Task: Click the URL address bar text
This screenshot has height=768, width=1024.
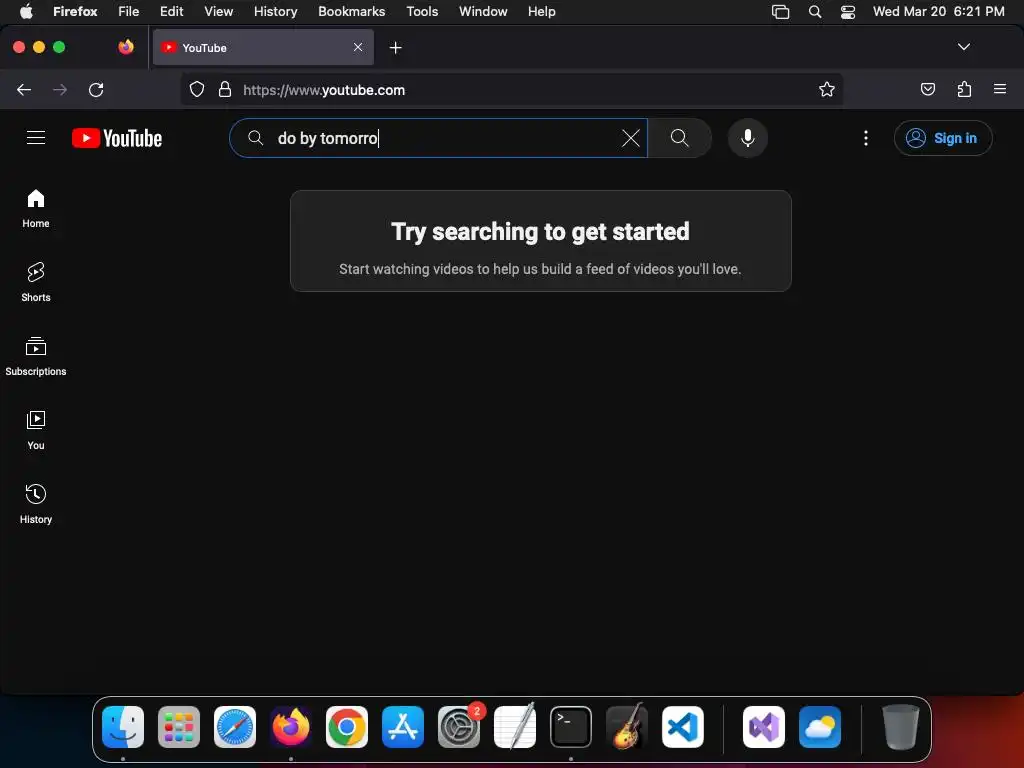Action: coord(324,90)
